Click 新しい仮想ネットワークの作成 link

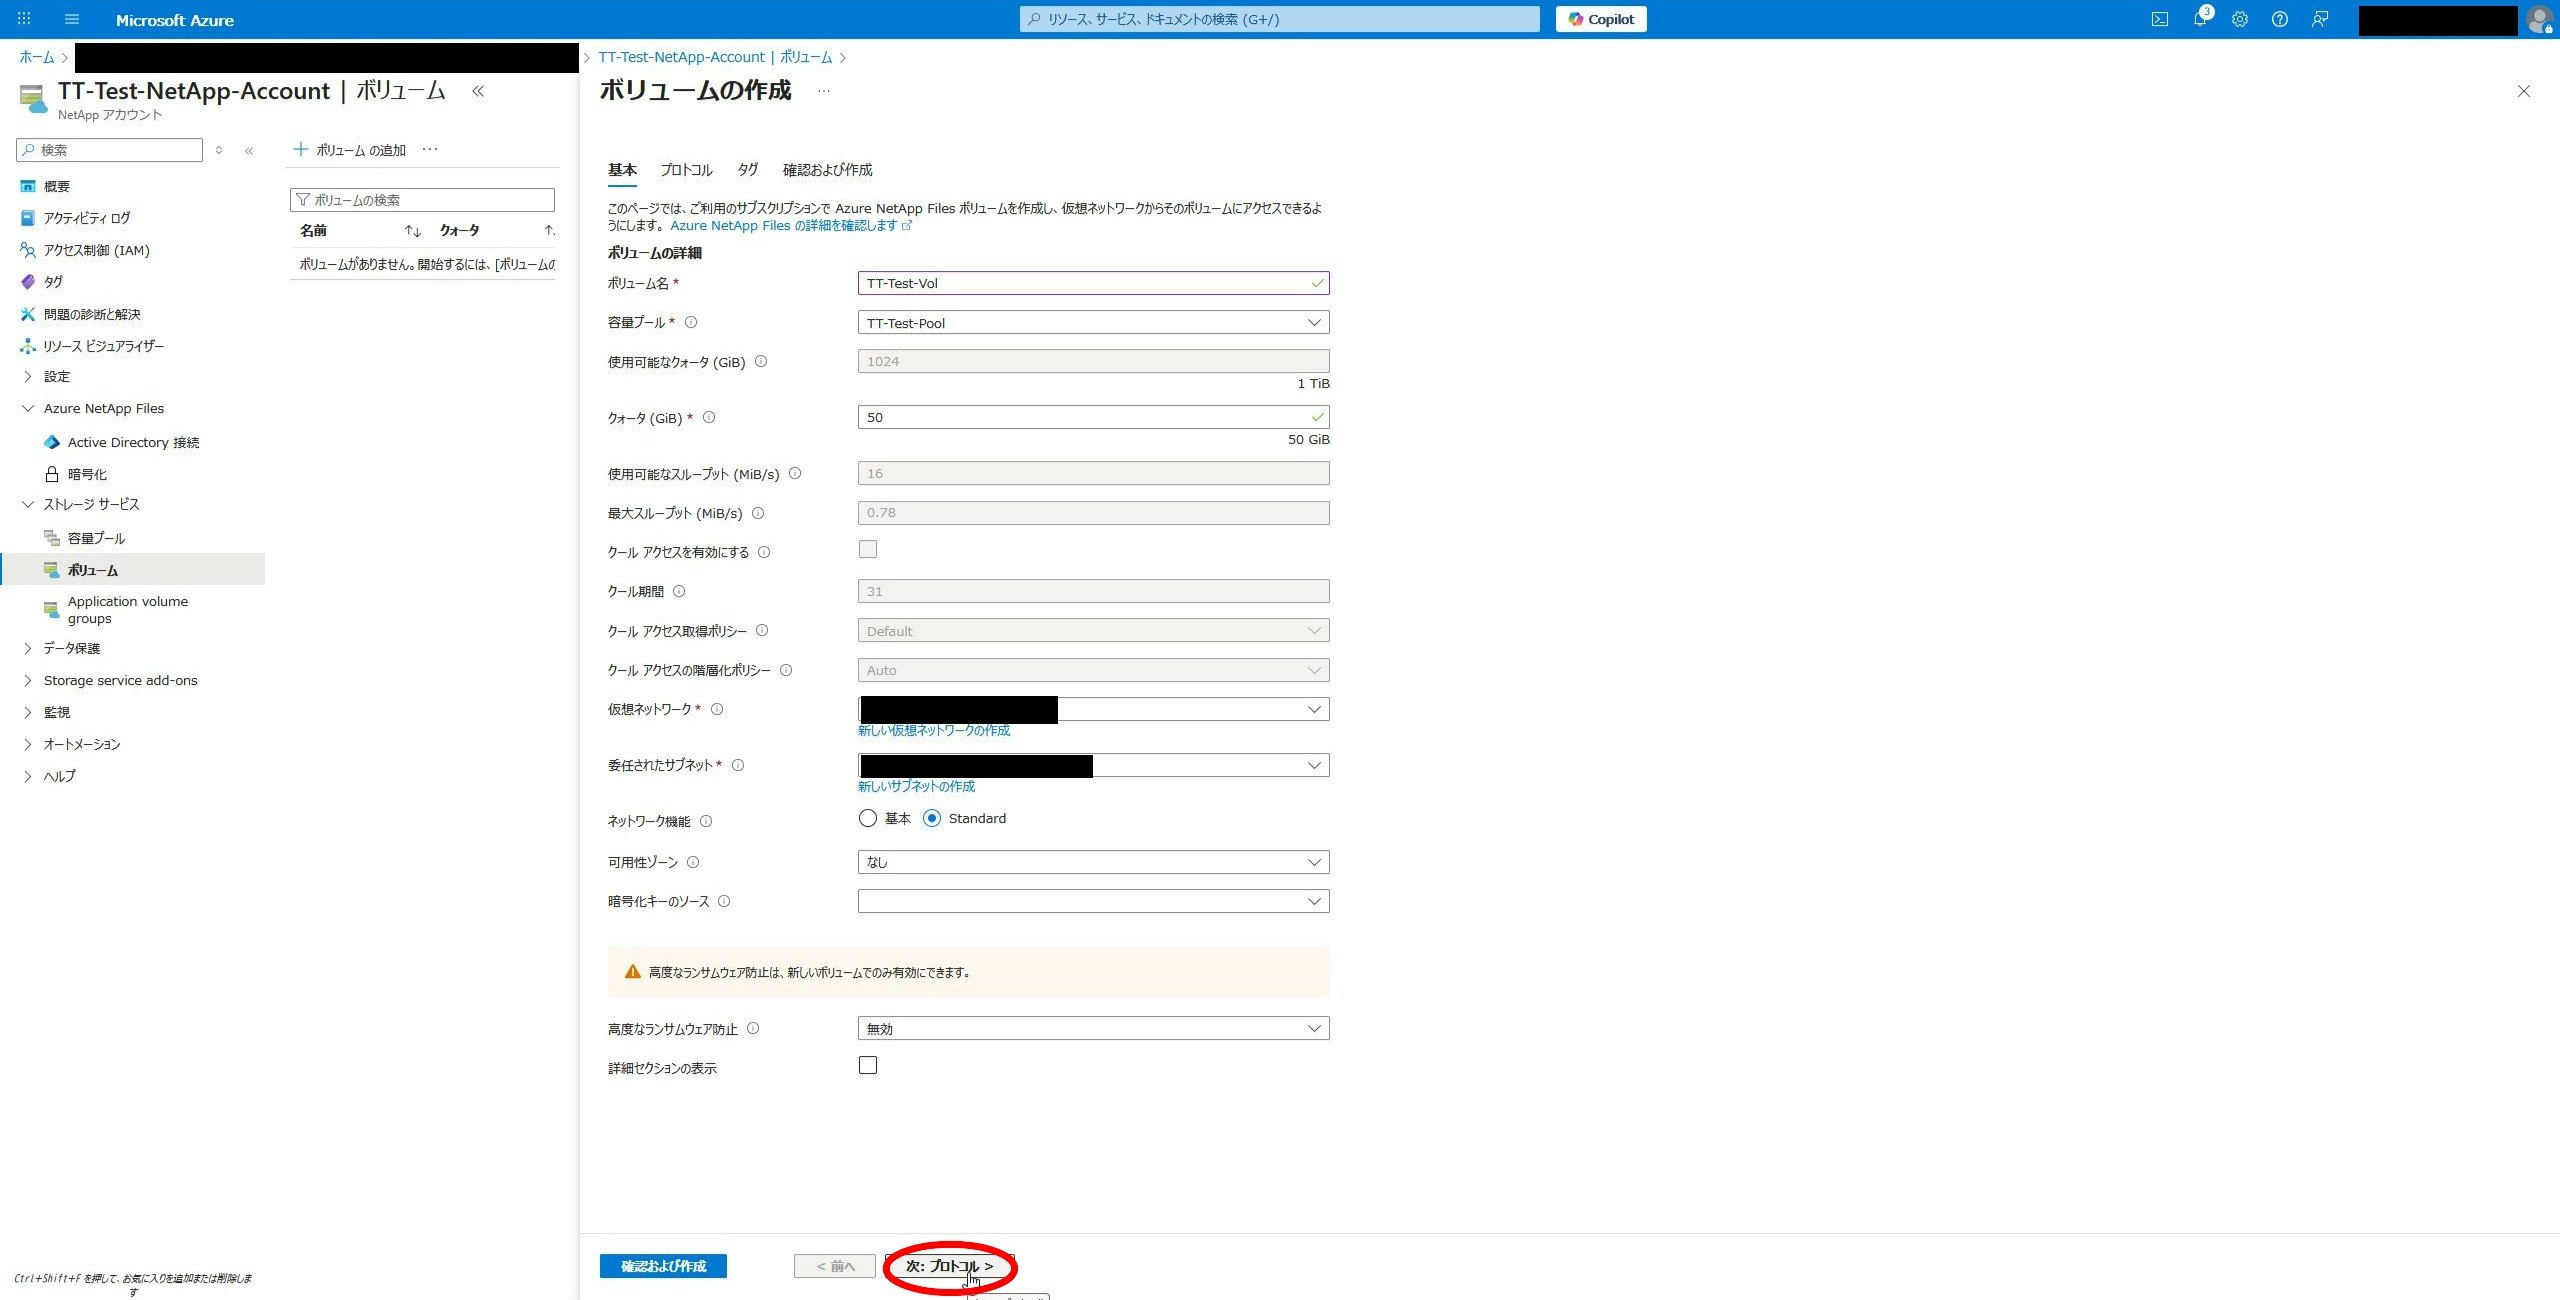934,730
